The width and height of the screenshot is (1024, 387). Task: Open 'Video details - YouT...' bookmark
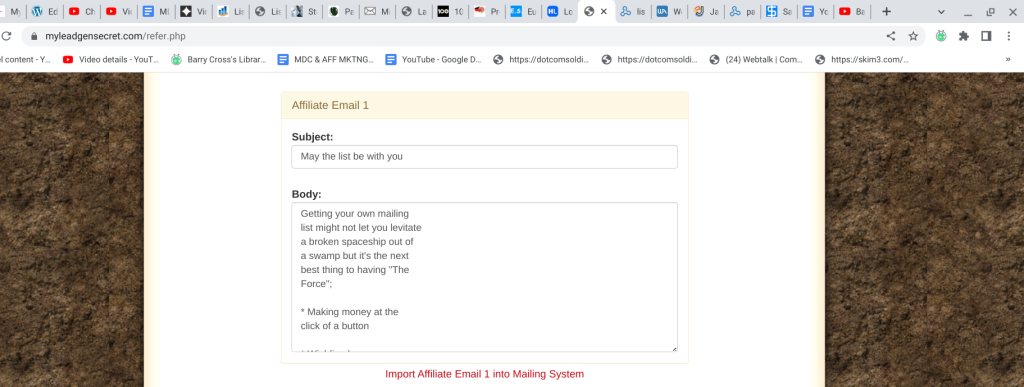[x=111, y=59]
